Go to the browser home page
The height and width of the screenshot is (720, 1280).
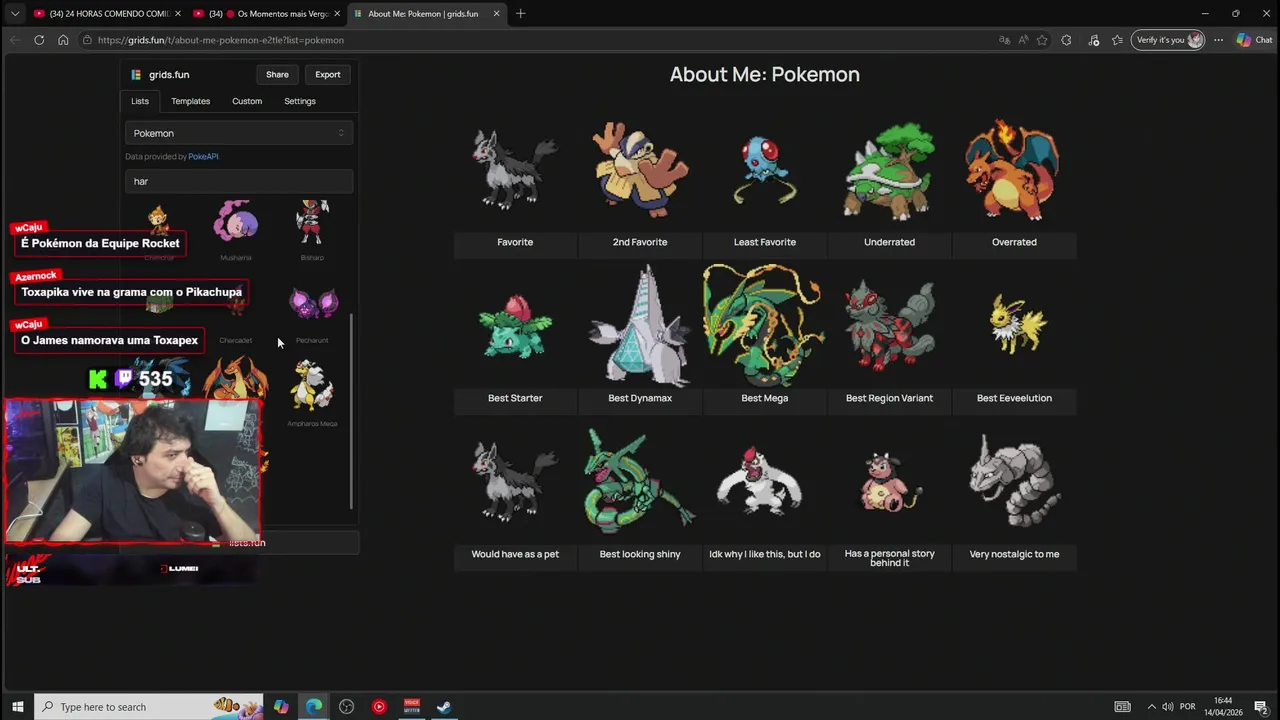tap(63, 40)
